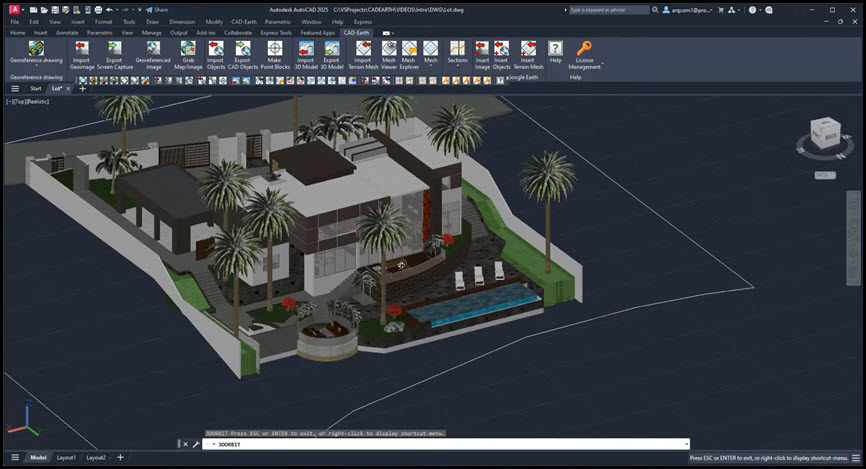
Task: Select Make Point Blocks tool
Action: click(x=274, y=55)
